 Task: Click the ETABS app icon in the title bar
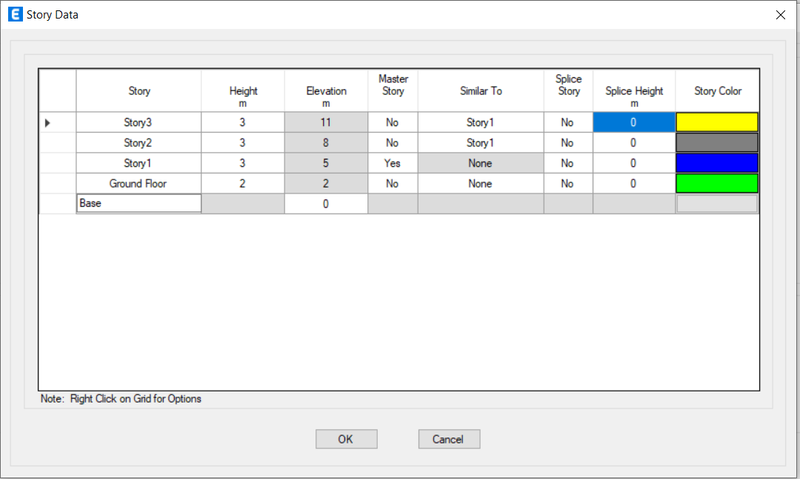(x=15, y=14)
